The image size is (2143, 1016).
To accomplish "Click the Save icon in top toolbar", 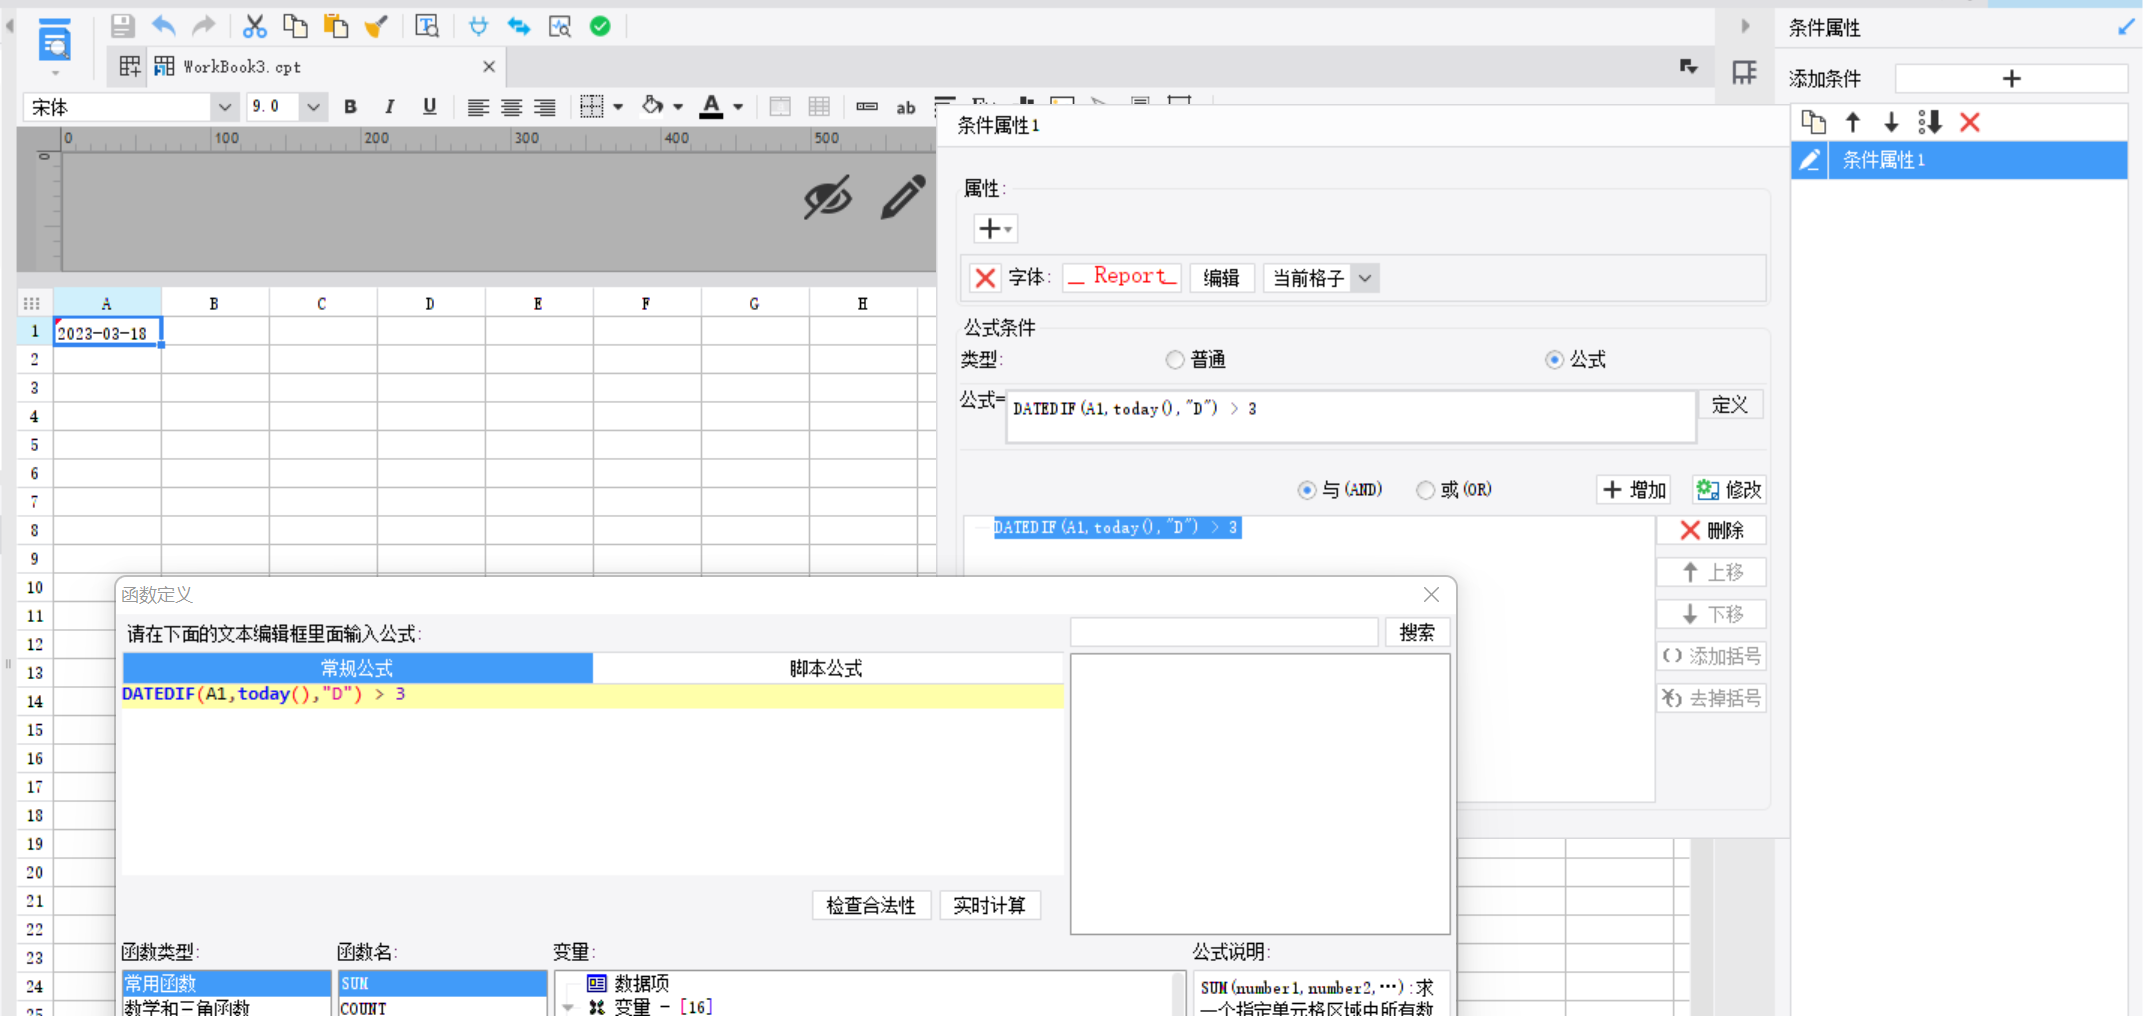I will click(122, 26).
